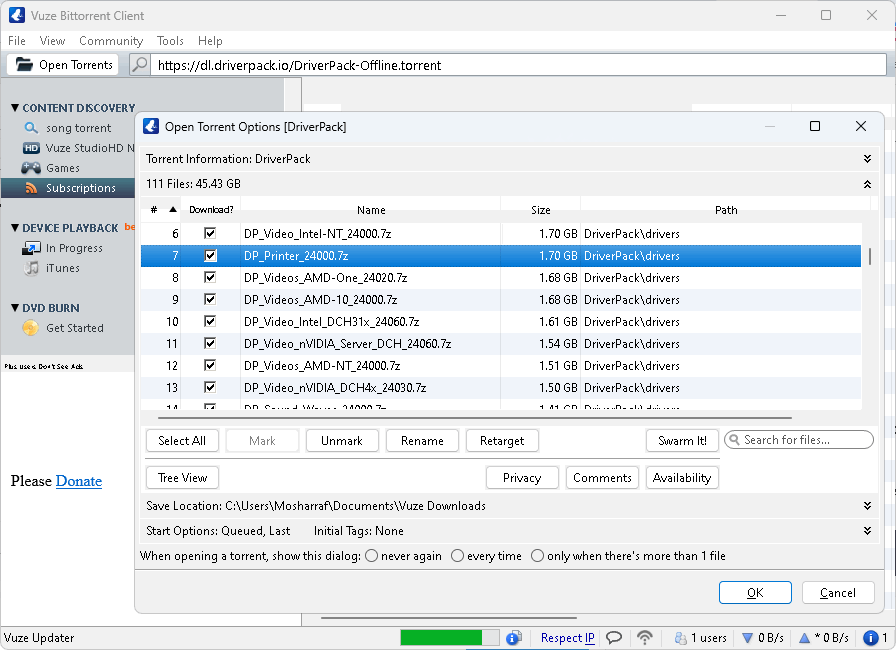Click the magnifier in Search for files box
This screenshot has width=896, height=650.
(x=735, y=440)
